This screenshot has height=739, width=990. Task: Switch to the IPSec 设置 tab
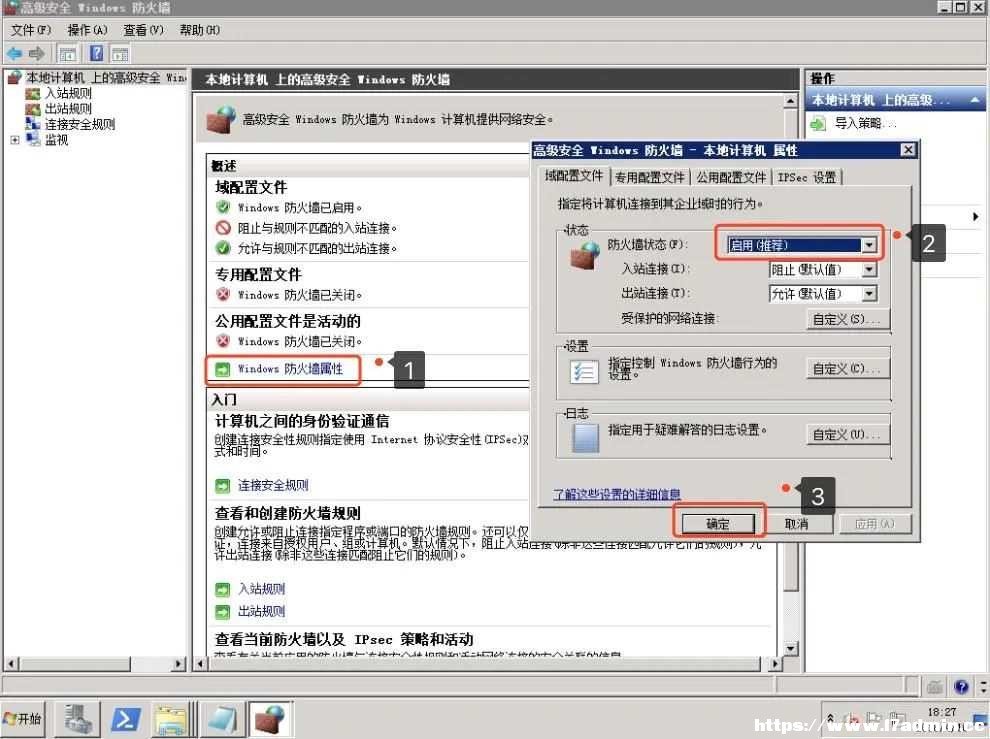click(x=807, y=177)
